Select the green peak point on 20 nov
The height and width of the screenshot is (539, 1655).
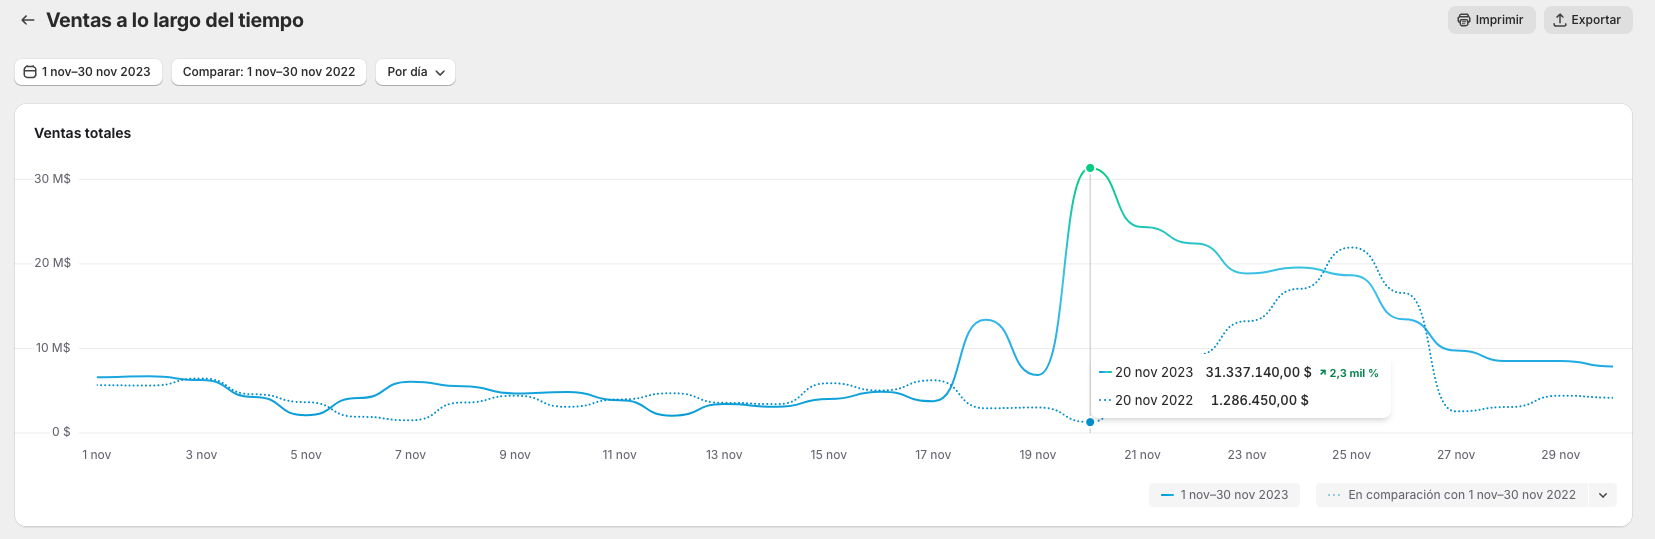coord(1090,168)
